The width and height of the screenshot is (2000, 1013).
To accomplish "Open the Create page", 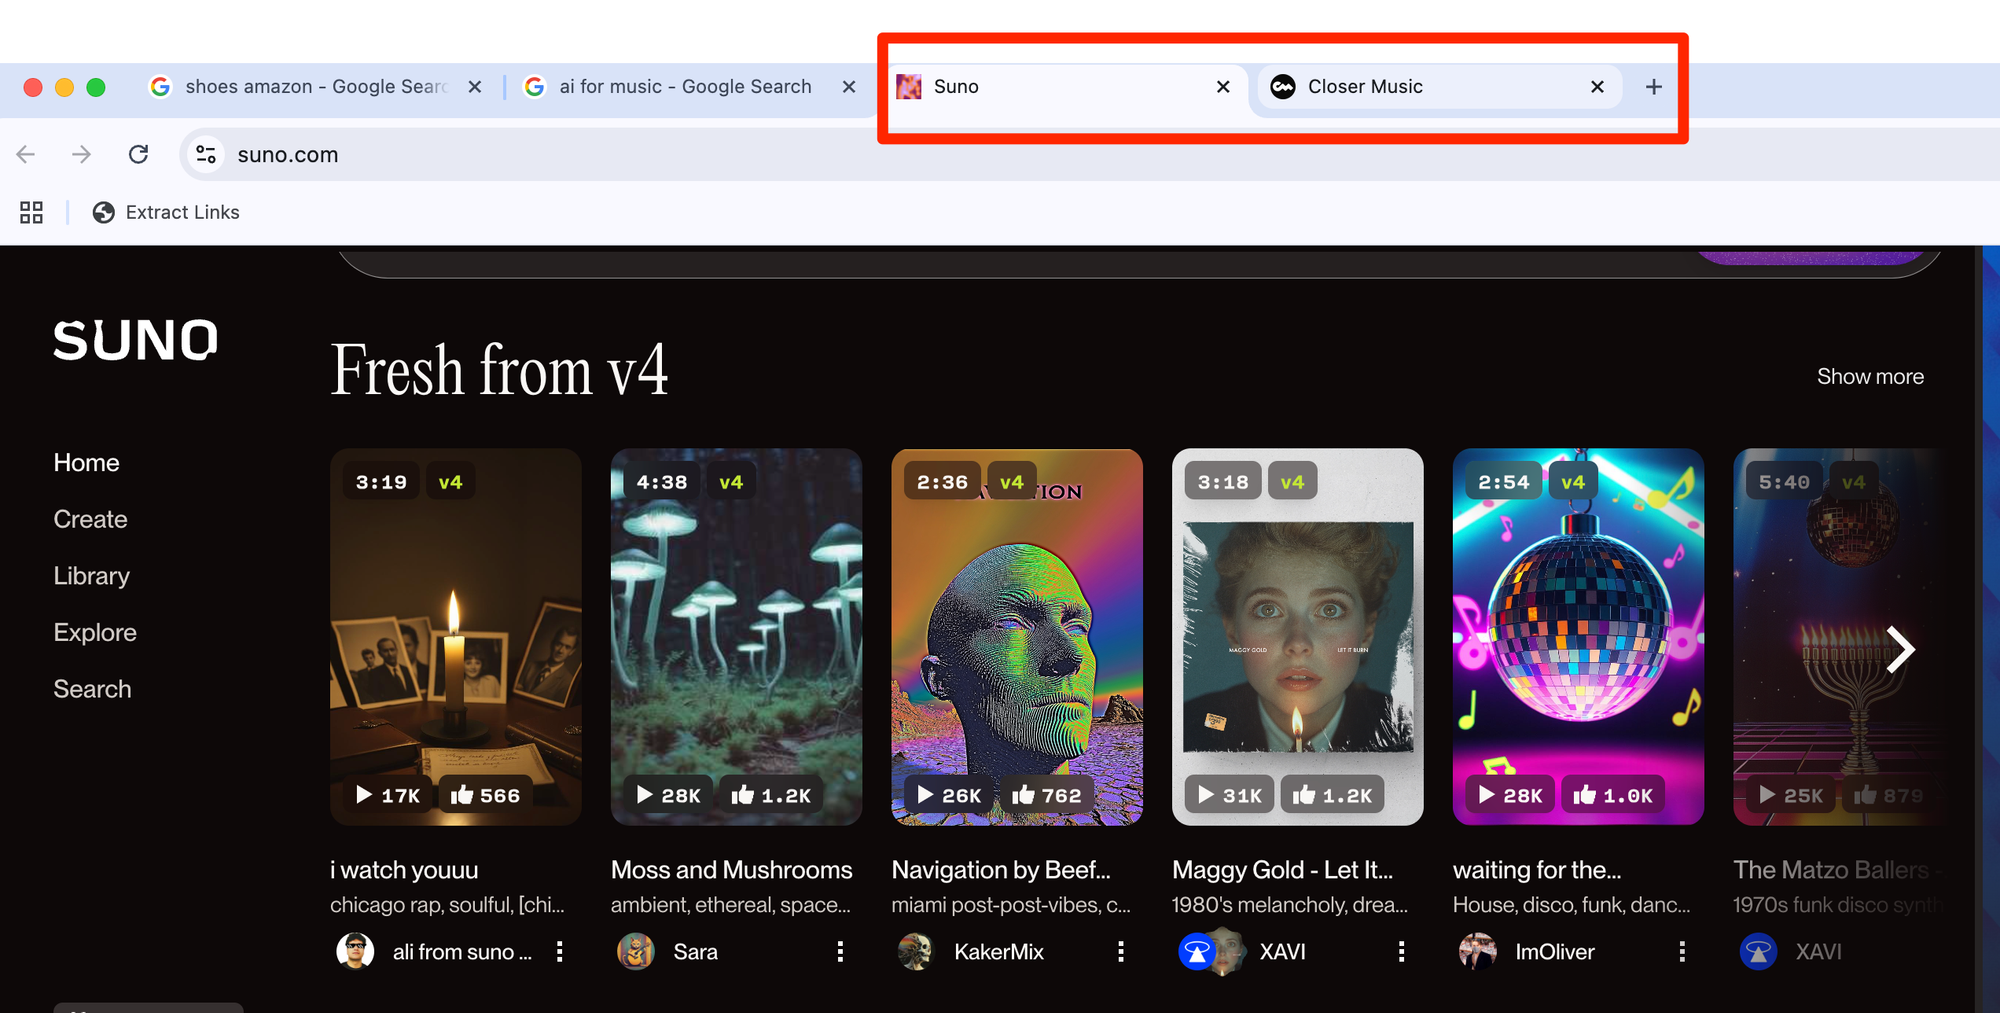I will coord(91,520).
